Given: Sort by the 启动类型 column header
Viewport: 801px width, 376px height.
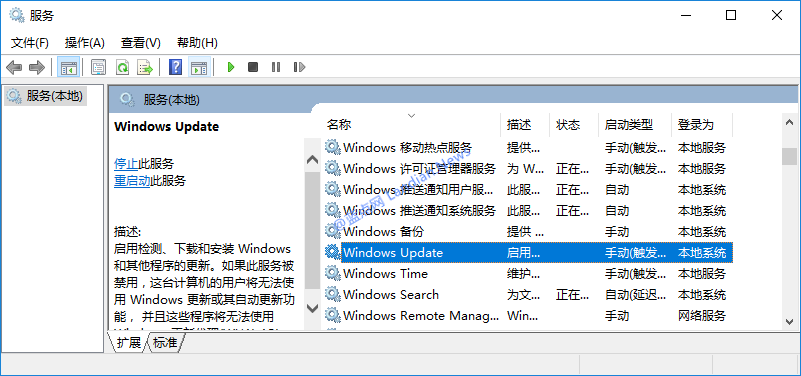Looking at the screenshot, I should (635, 125).
